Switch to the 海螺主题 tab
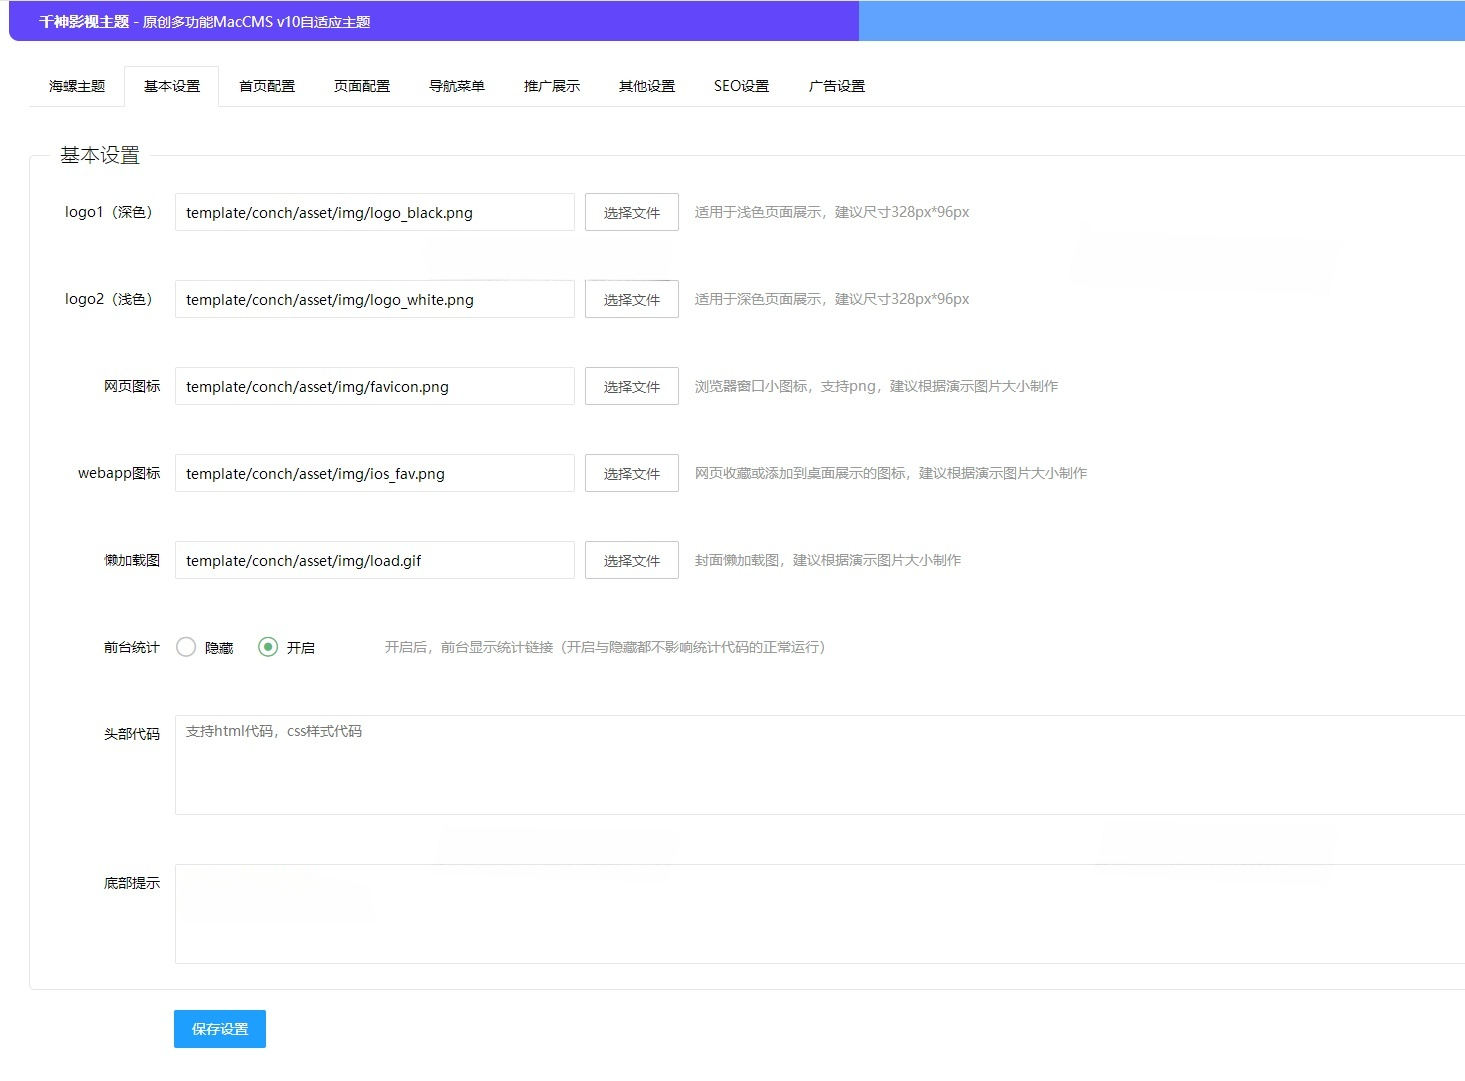Image resolution: width=1465 pixels, height=1081 pixels. (x=77, y=86)
